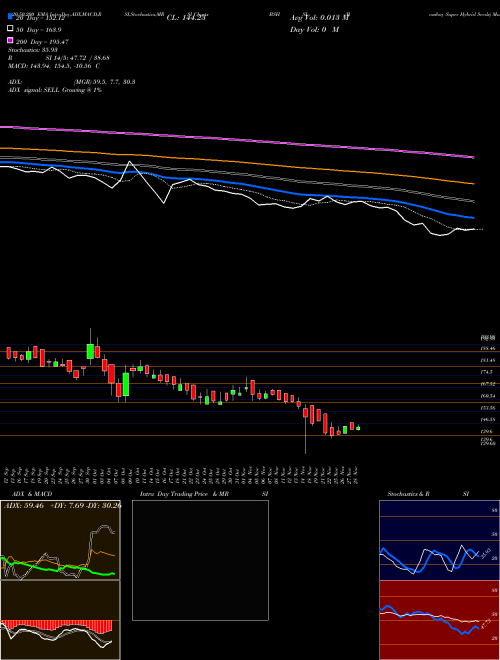Click the 'ADX & MACD' panel title
The image size is (500, 660).
[x=32, y=494]
